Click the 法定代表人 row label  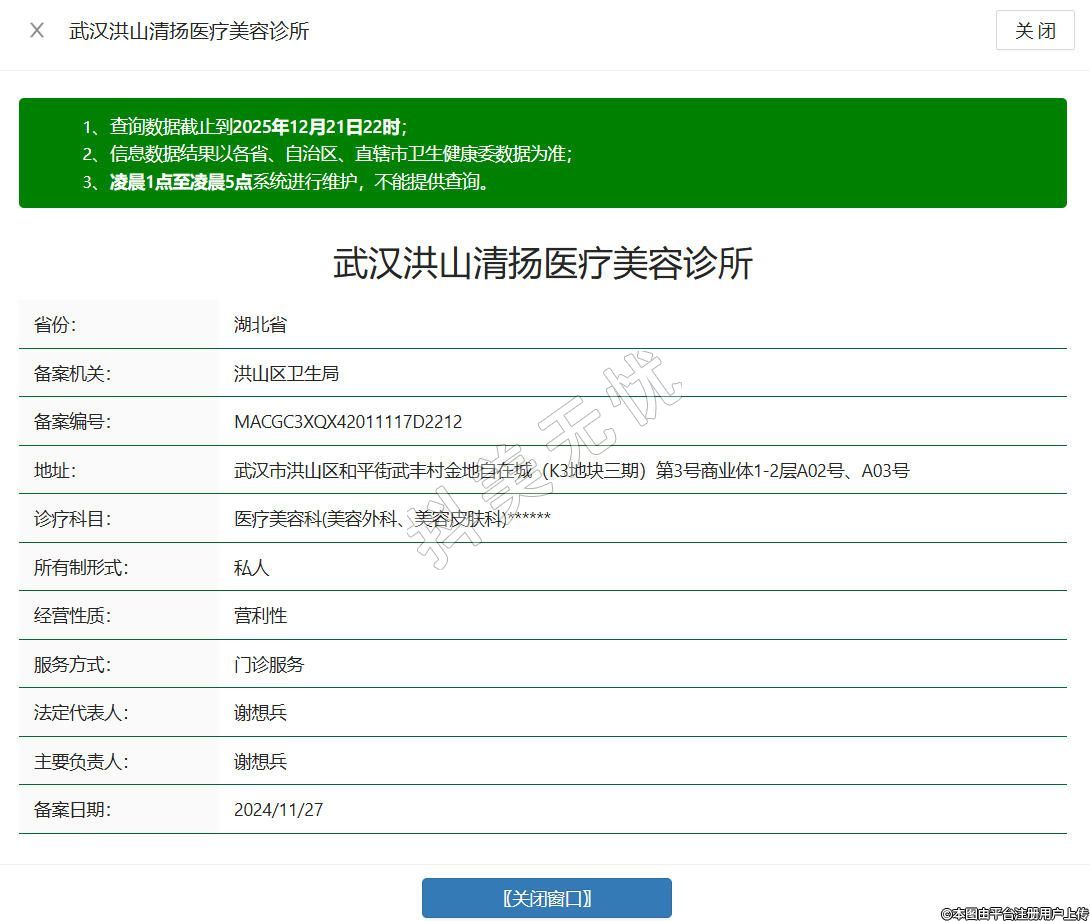pyautogui.click(x=81, y=713)
